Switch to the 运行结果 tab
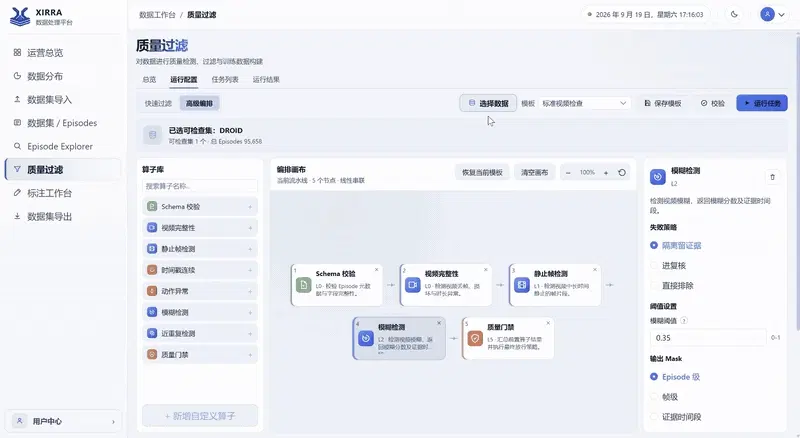 (266, 80)
